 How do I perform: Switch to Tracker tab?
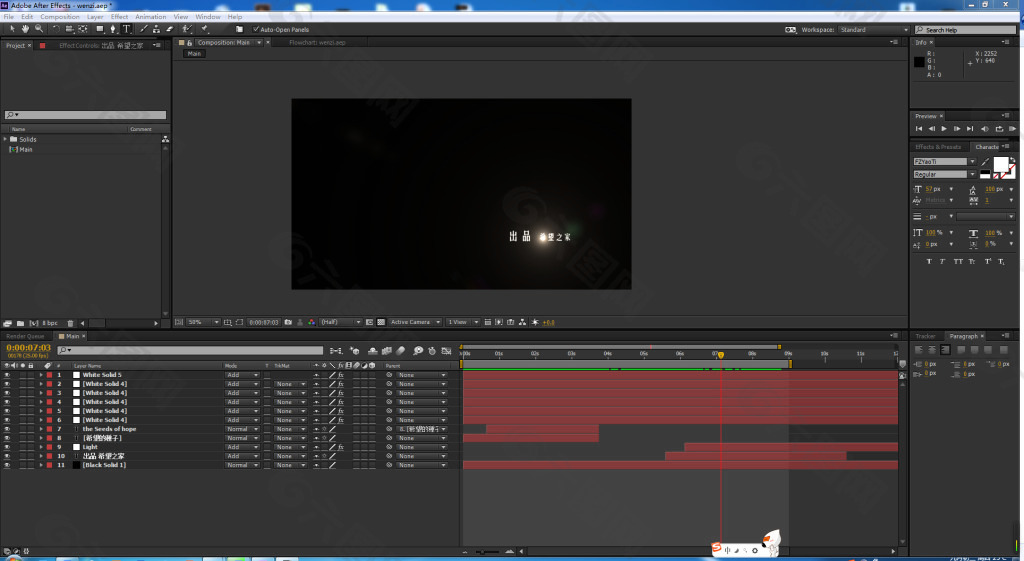[925, 336]
